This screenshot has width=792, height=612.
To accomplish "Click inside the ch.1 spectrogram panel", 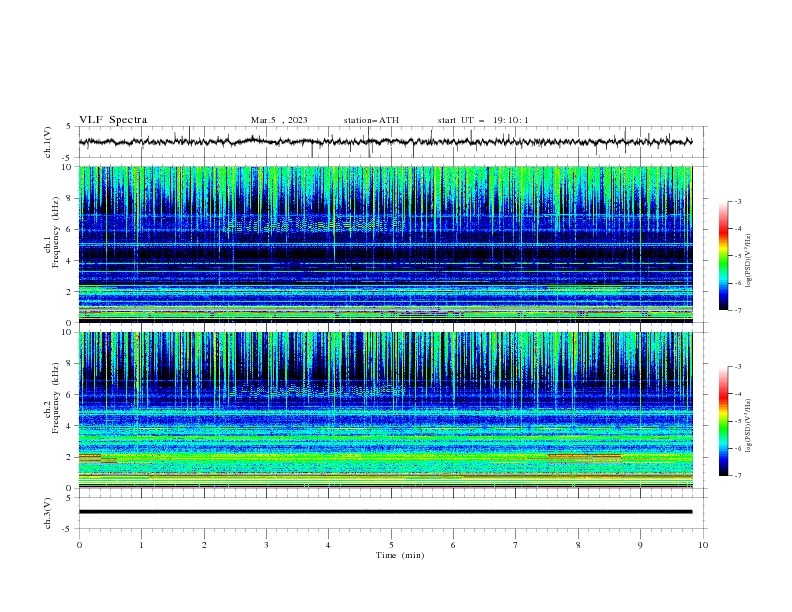I will (385, 244).
